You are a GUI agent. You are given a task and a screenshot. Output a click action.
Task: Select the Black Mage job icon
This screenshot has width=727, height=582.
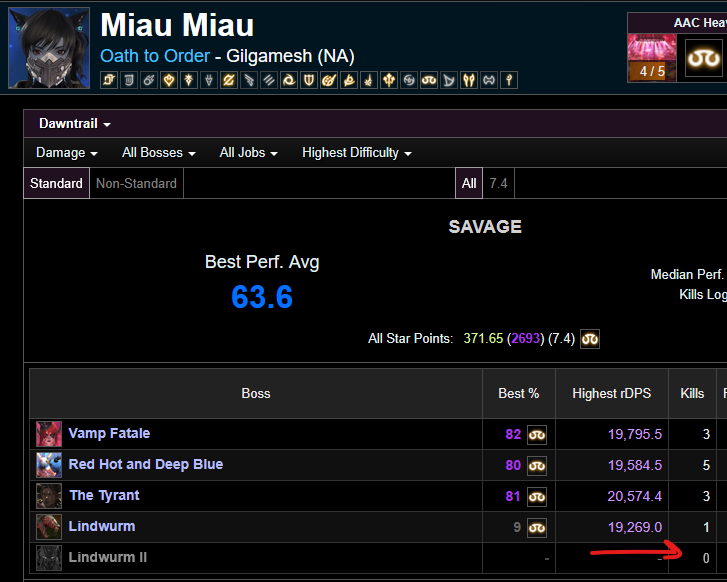(x=149, y=80)
